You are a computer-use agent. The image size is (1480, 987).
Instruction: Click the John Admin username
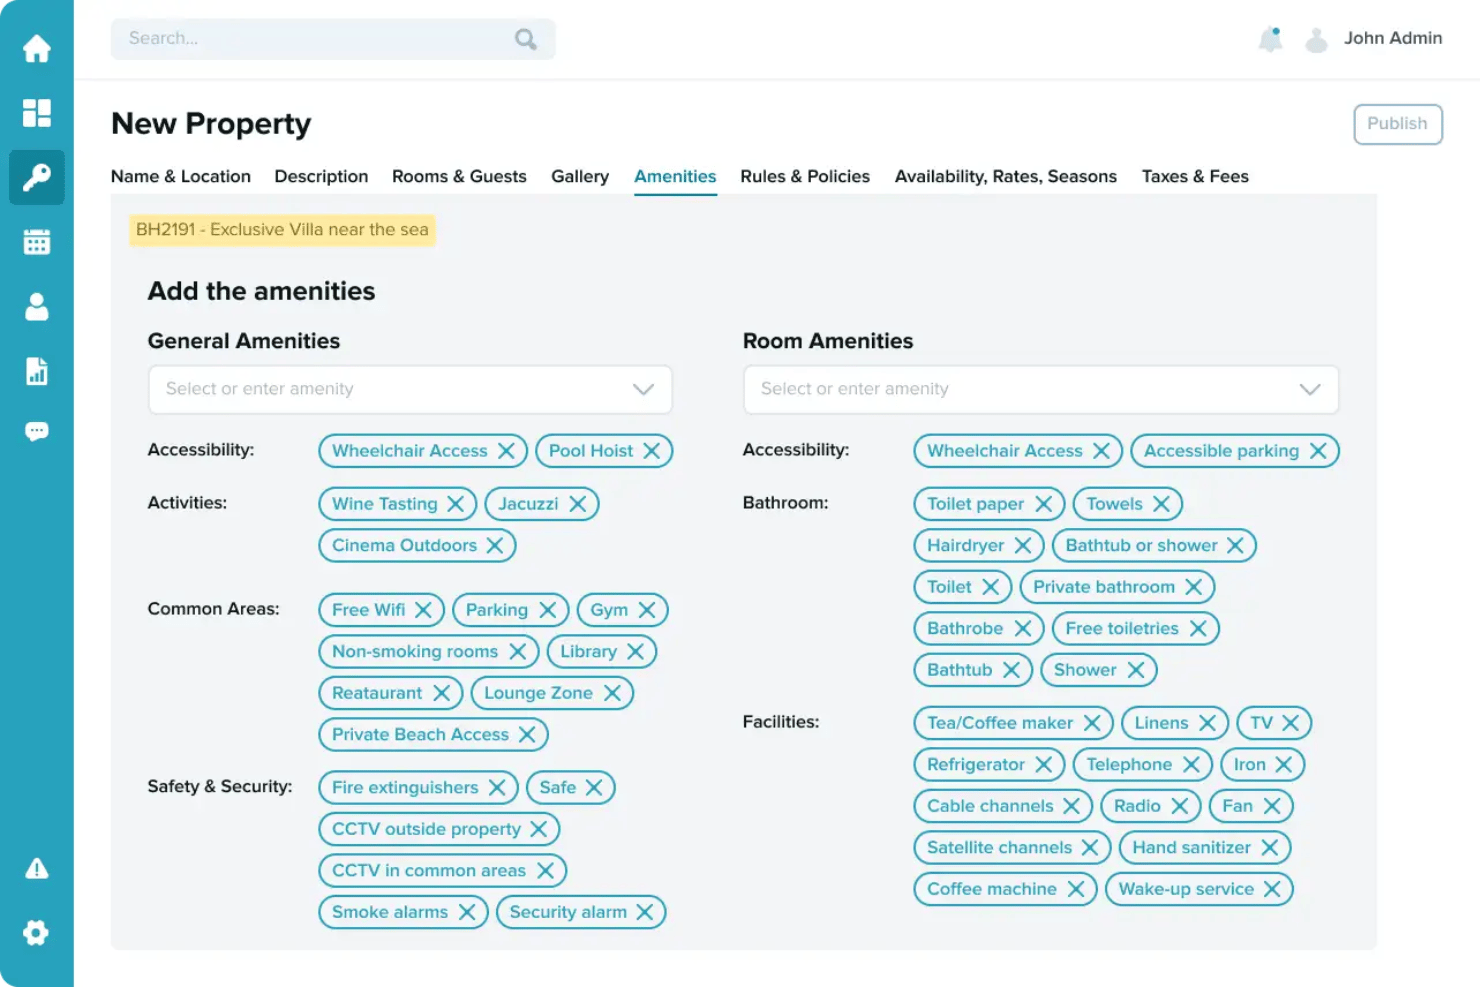pyautogui.click(x=1393, y=38)
